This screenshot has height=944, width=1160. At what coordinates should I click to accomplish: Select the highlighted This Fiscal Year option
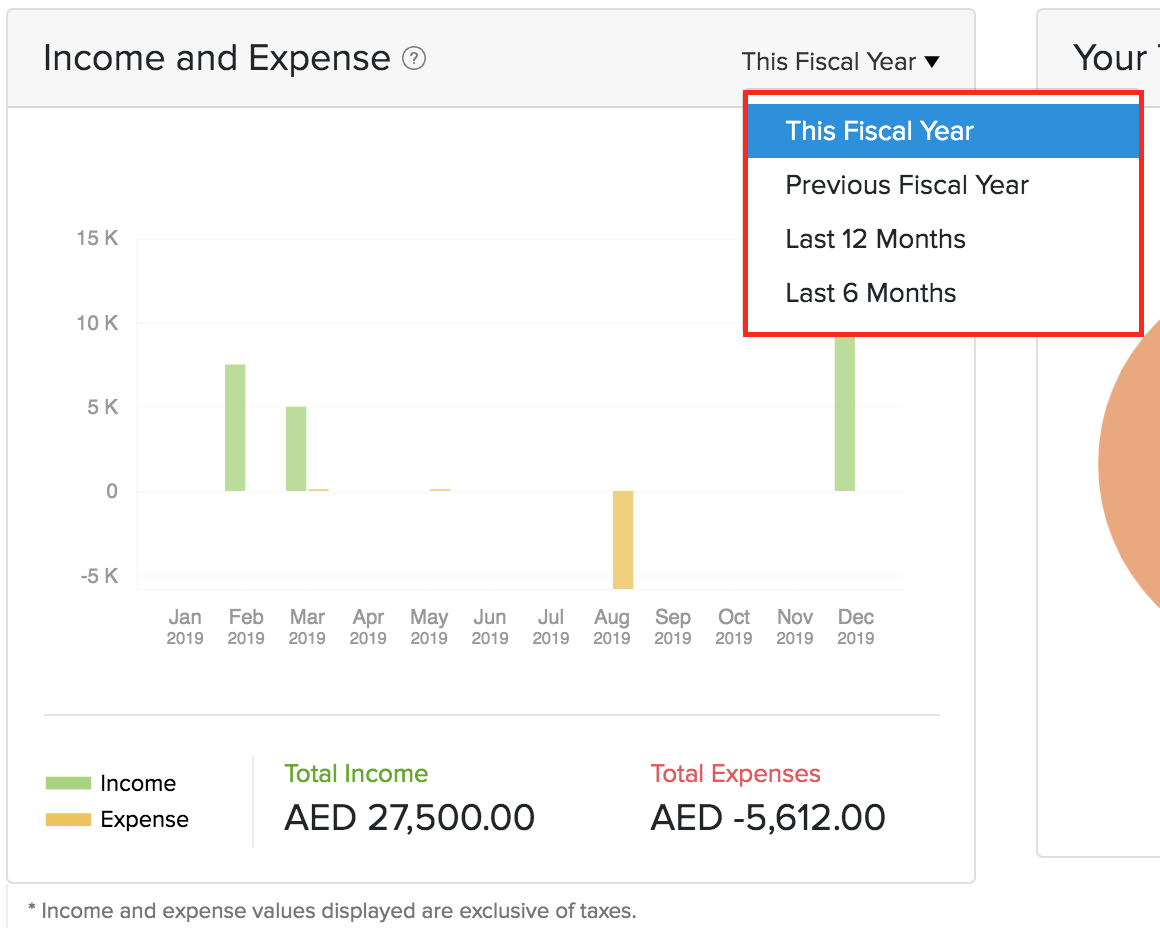coord(879,131)
